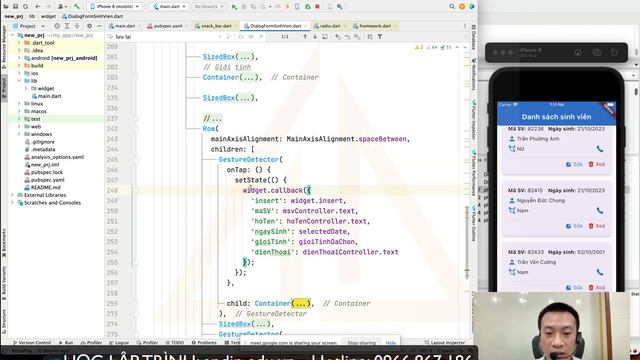Save all files with the disk icon
Image resolution: width=640 pixels, height=360 pixels.
16,7
